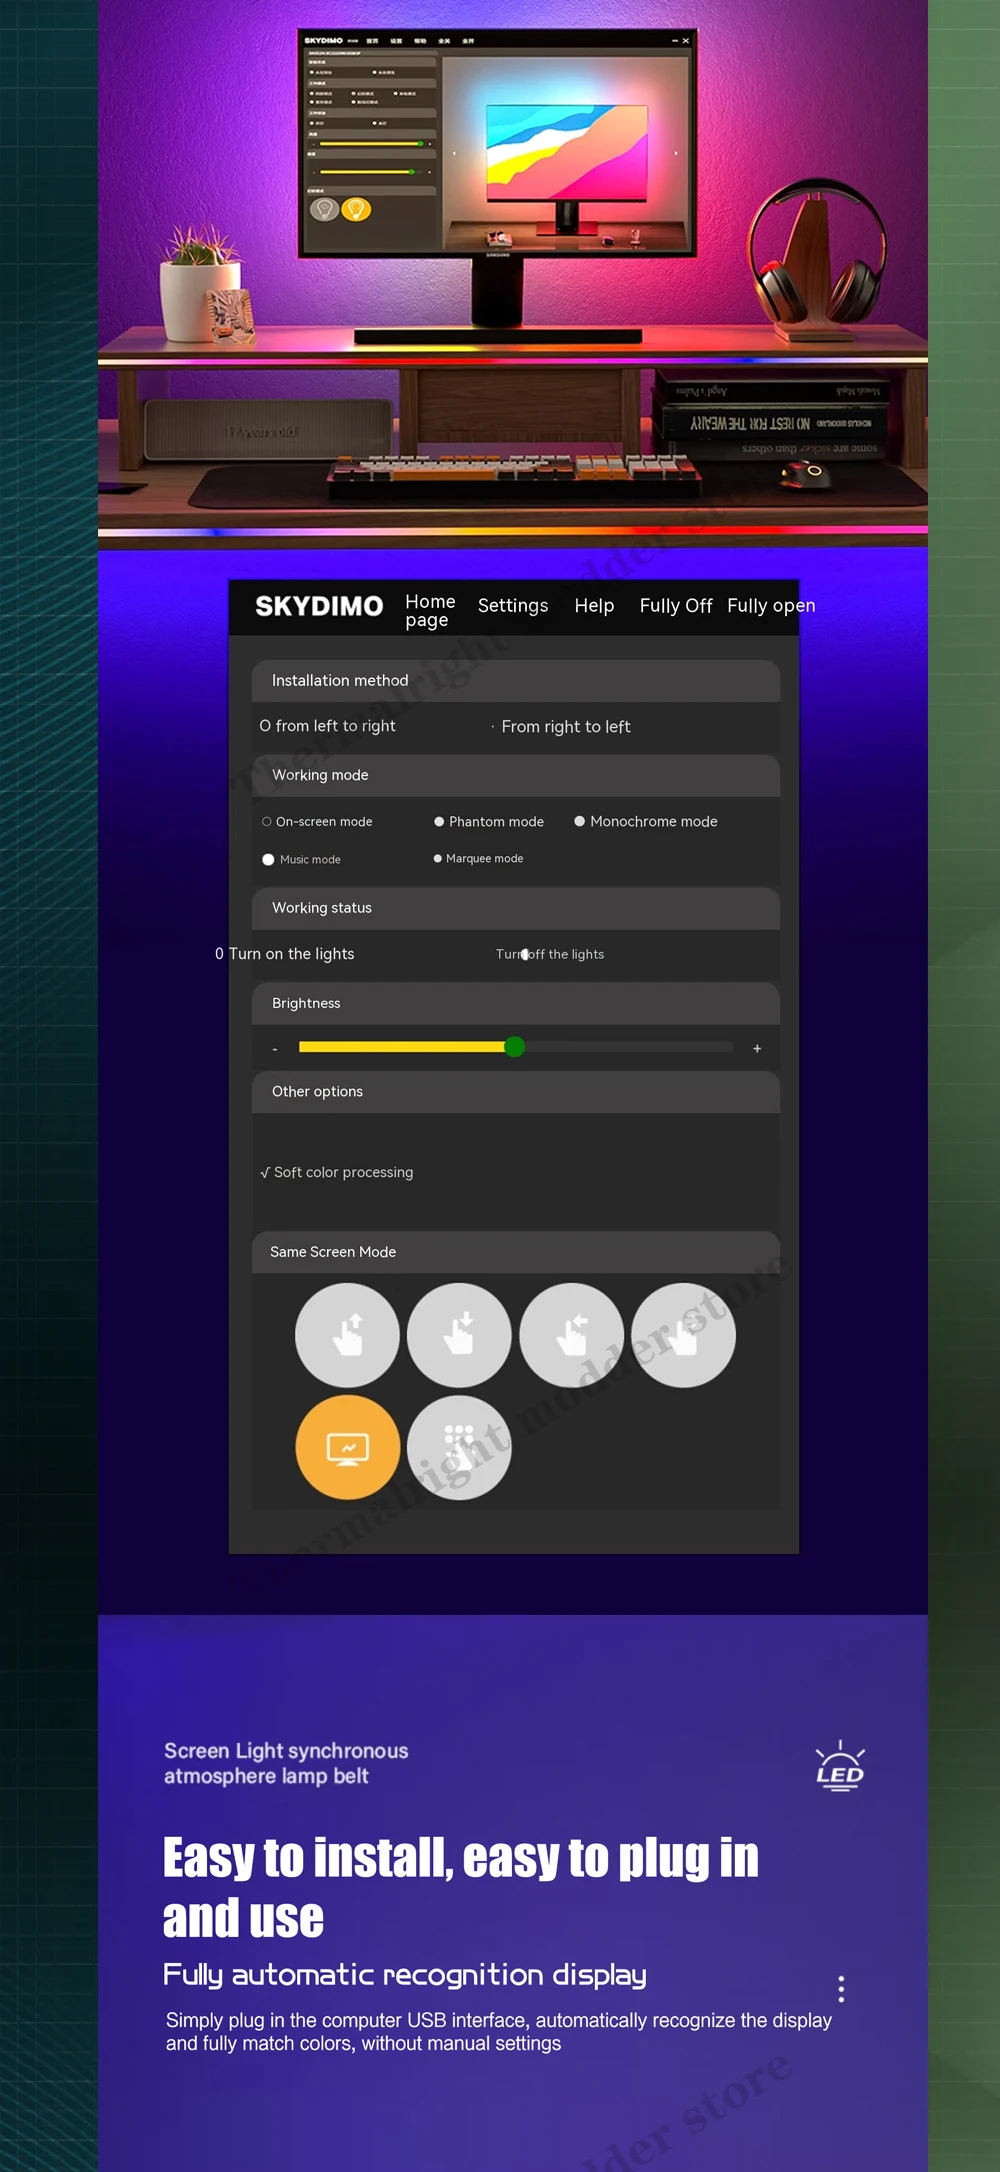This screenshot has height=2172, width=1000.
Task: Switch to Marquee mode
Action: point(438,859)
